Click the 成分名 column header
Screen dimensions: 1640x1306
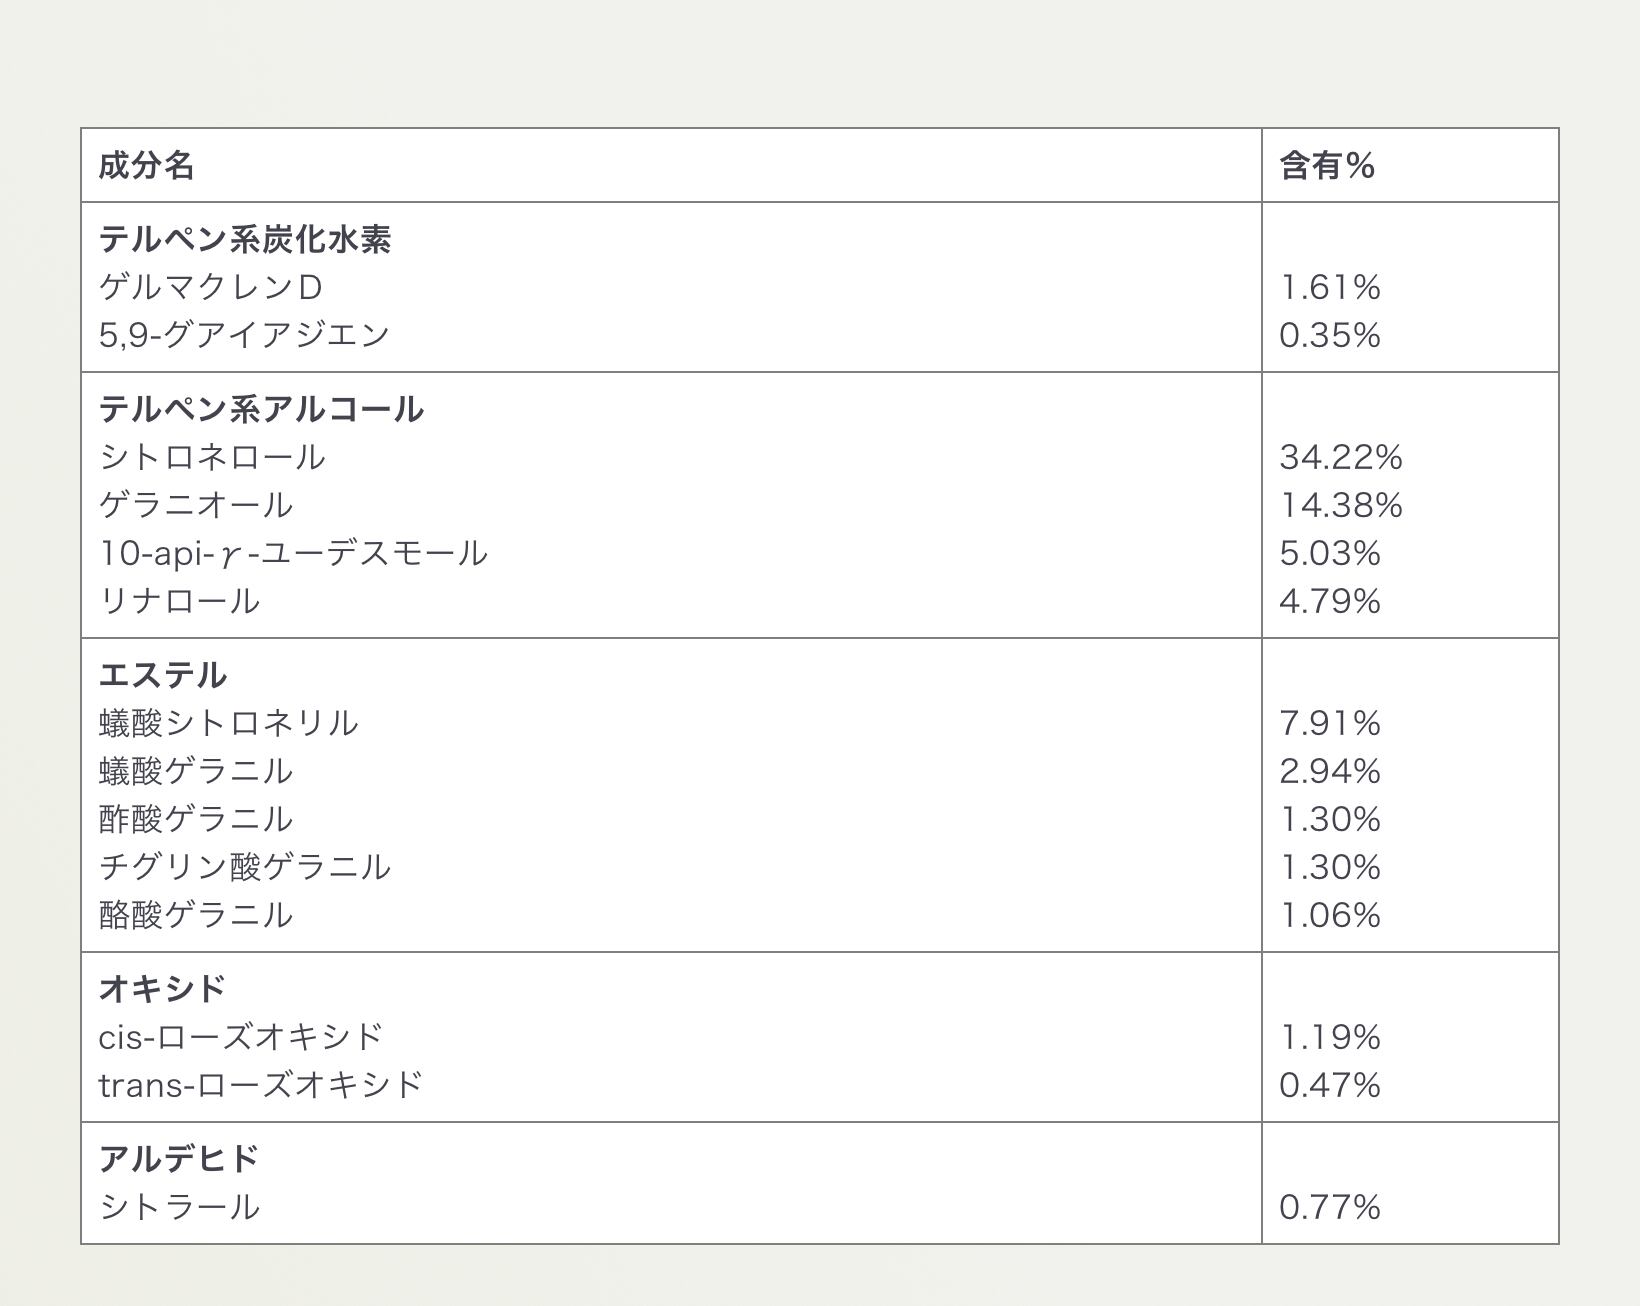(146, 165)
